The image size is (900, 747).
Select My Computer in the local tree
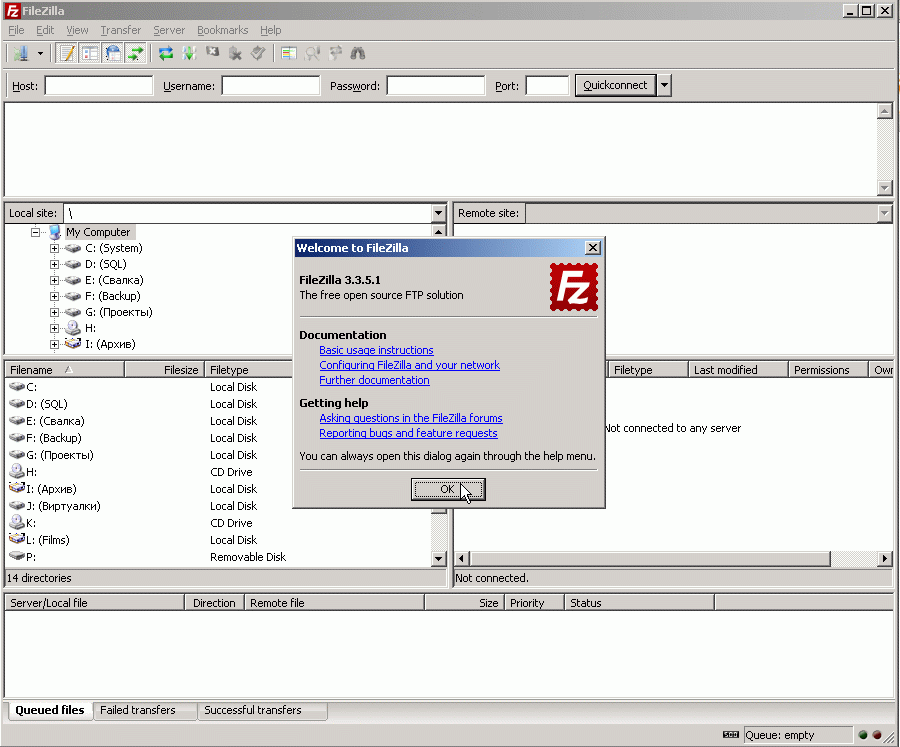[x=98, y=232]
